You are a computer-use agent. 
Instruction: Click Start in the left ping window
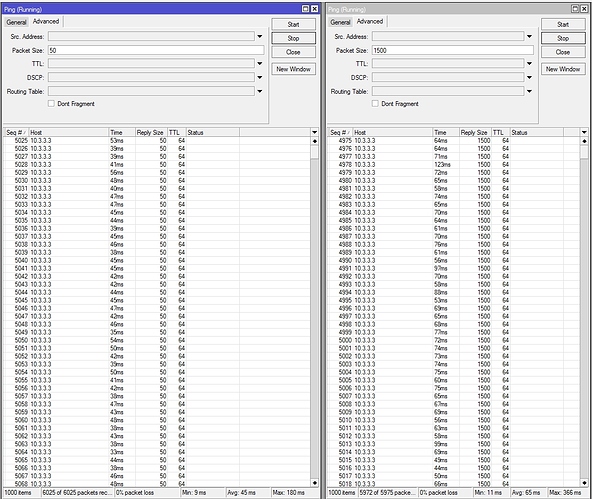pos(293,25)
